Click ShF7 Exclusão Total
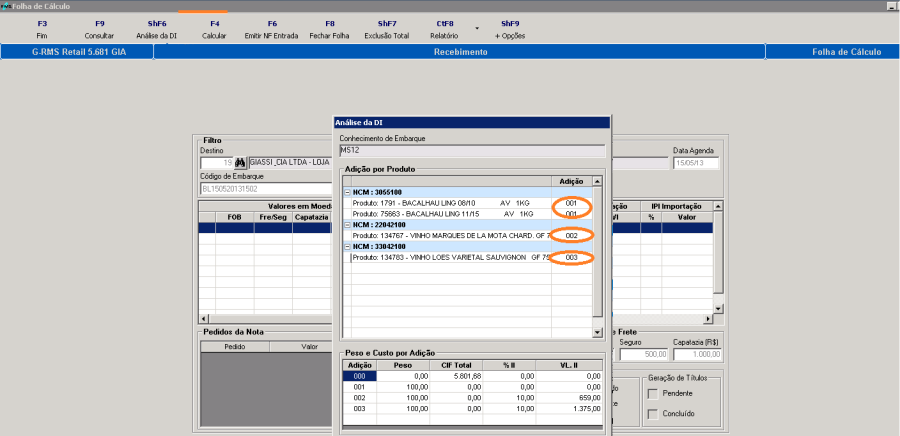The height and width of the screenshot is (436, 900). [x=387, y=30]
